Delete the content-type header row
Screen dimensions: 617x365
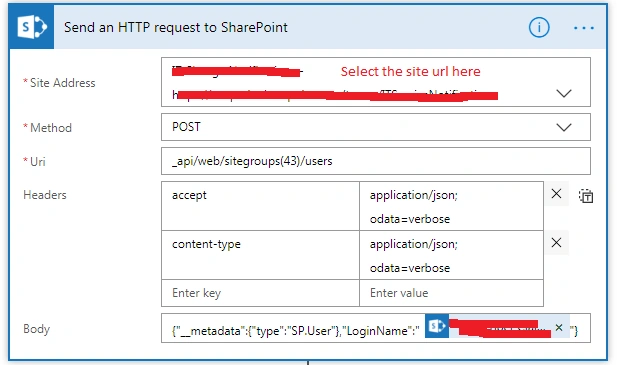click(x=556, y=243)
